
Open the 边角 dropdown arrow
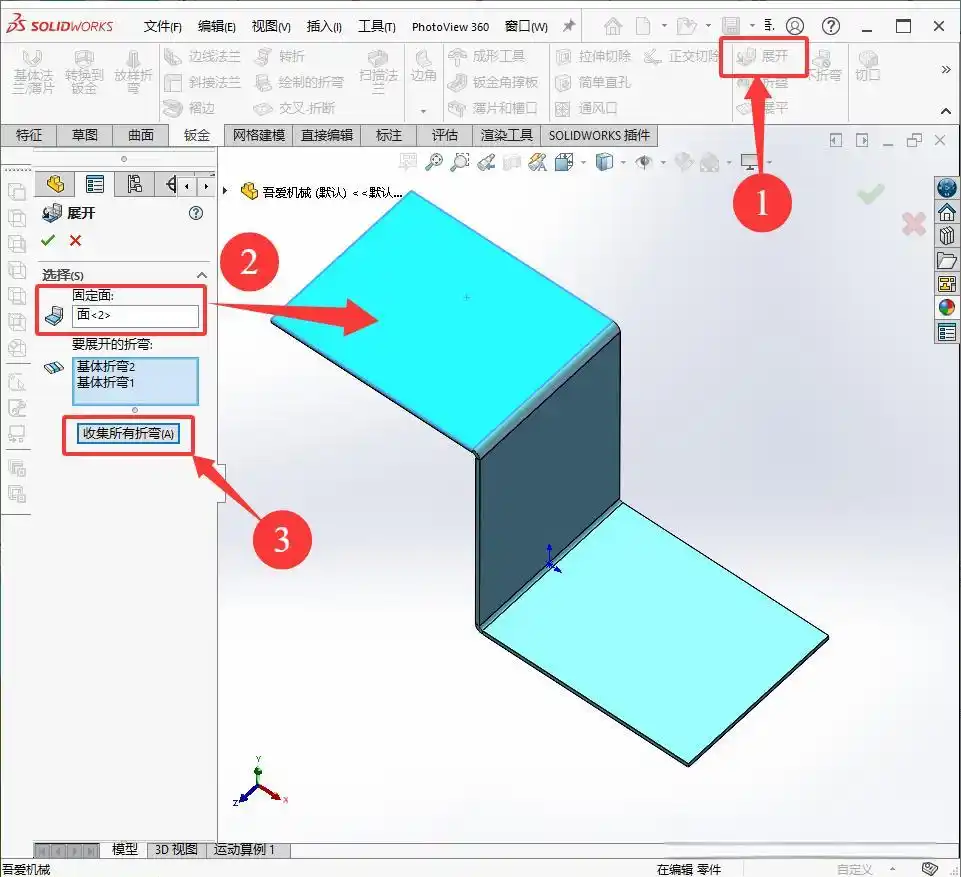point(423,111)
